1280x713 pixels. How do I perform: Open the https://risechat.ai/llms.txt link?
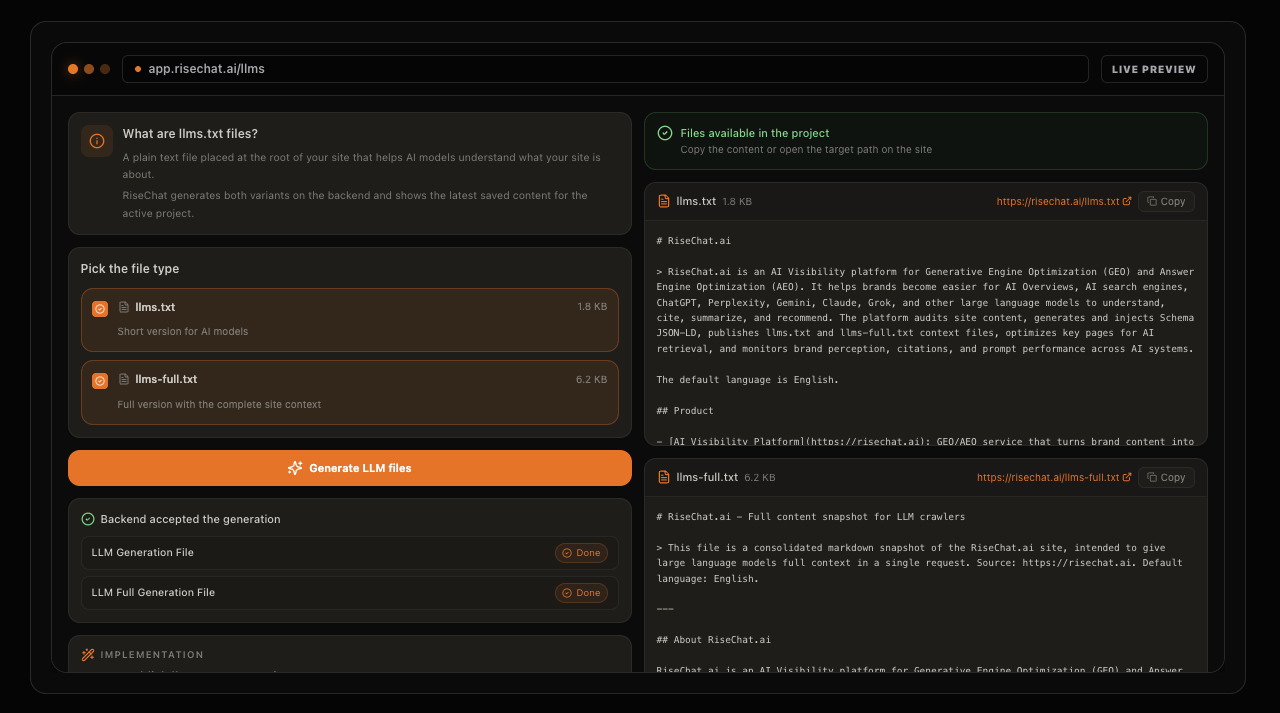[1064, 201]
